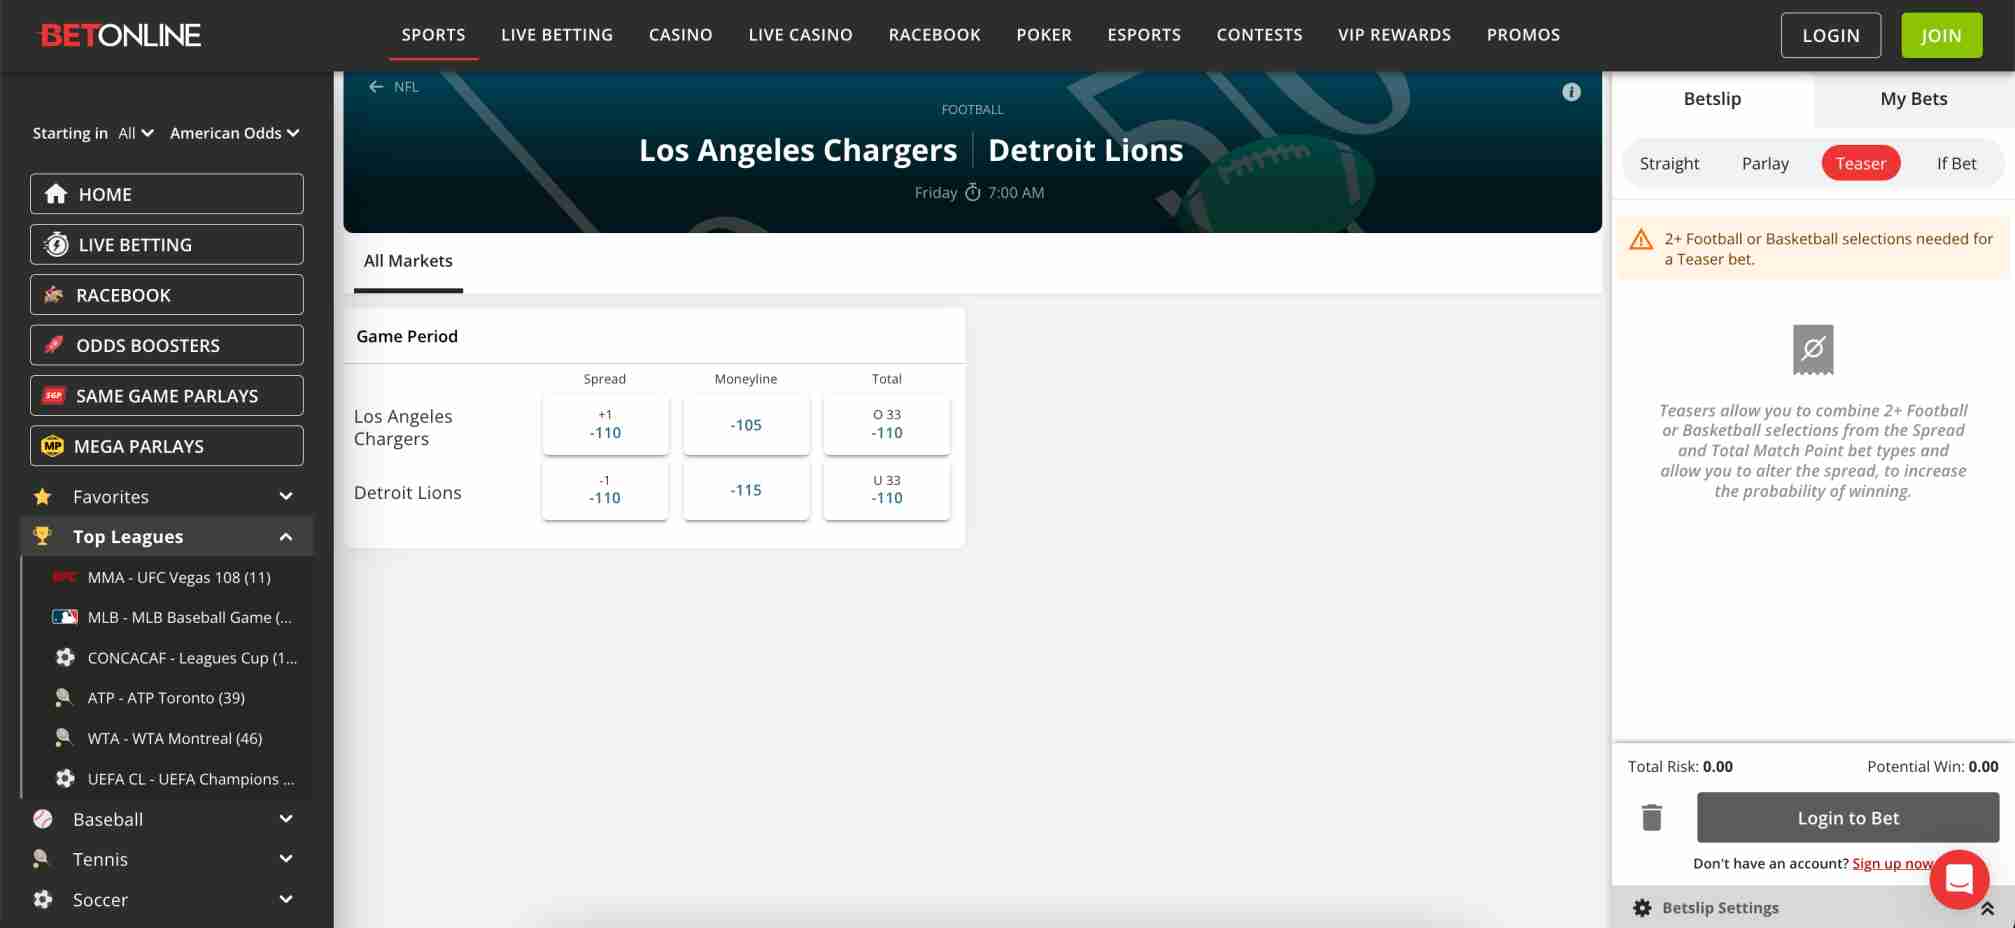
Task: Select the Chargers -105 moneyline odds
Action: click(745, 424)
